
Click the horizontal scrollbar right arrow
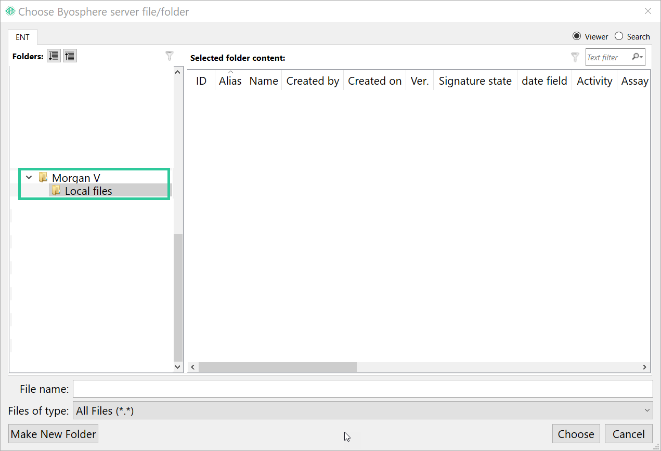644,367
